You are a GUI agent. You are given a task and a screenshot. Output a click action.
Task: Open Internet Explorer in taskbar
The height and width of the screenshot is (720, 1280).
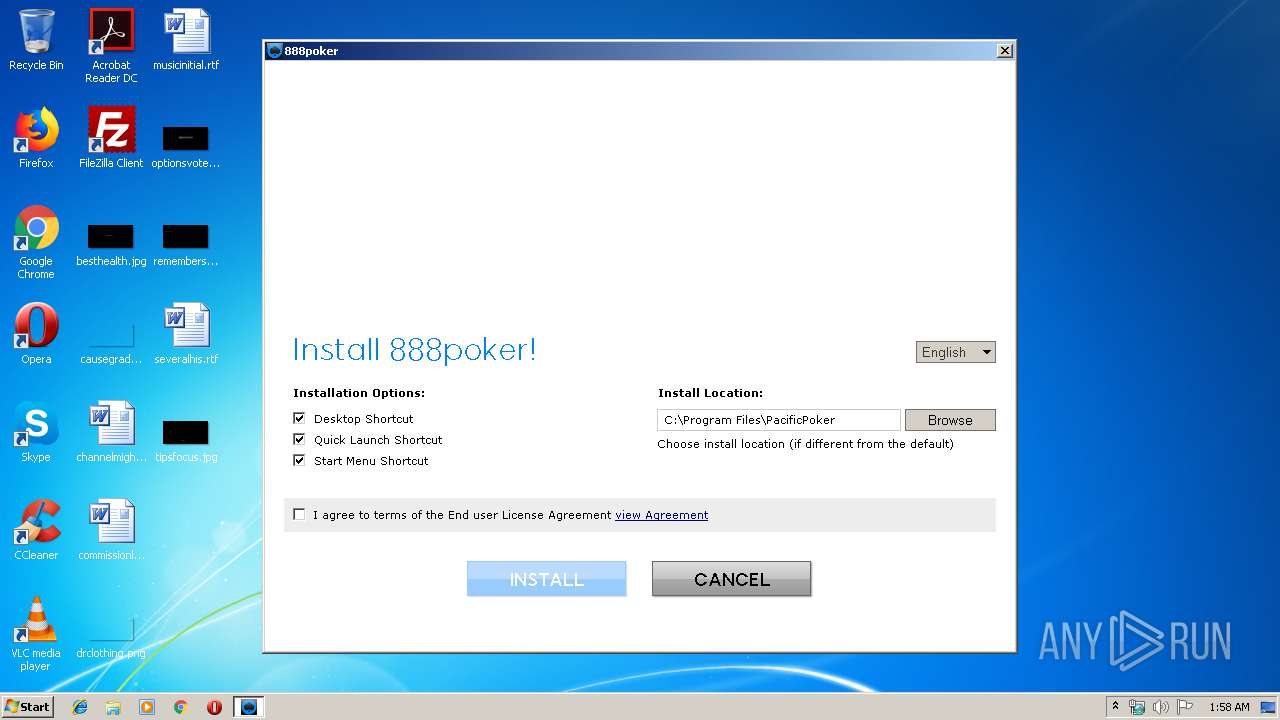coord(80,707)
